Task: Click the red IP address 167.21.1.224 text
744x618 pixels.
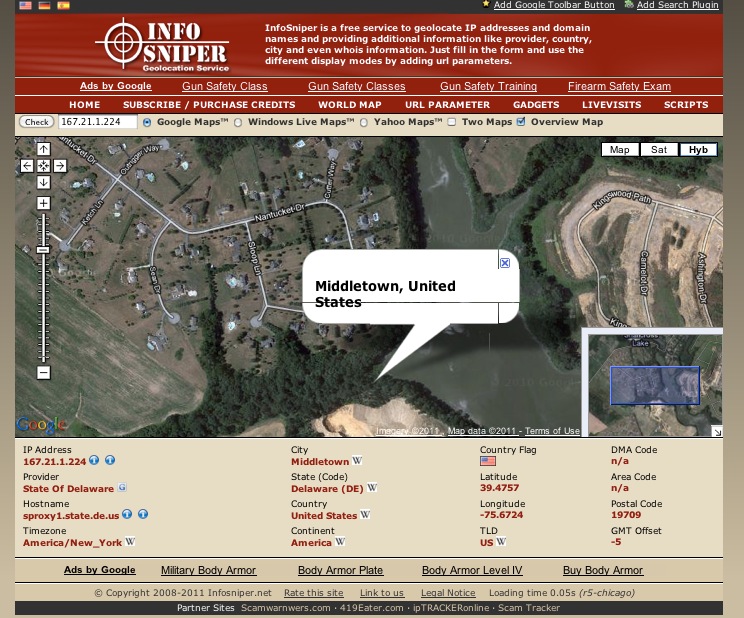Action: [x=55, y=461]
